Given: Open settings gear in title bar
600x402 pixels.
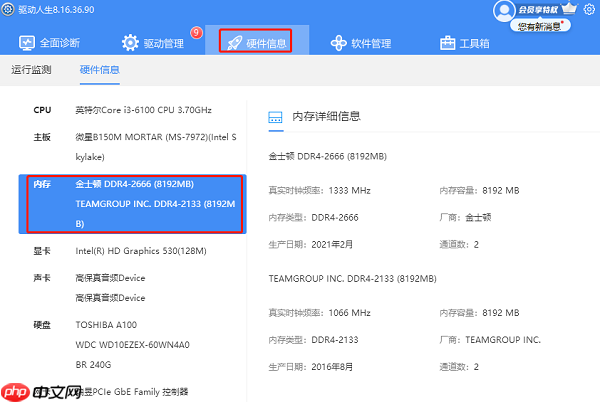Looking at the screenshot, I should (589, 9).
